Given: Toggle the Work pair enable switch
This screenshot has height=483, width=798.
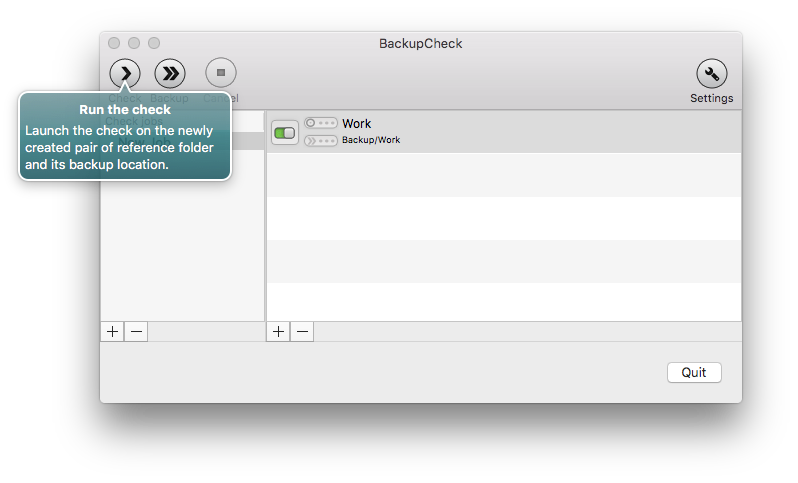Looking at the screenshot, I should click(x=284, y=133).
